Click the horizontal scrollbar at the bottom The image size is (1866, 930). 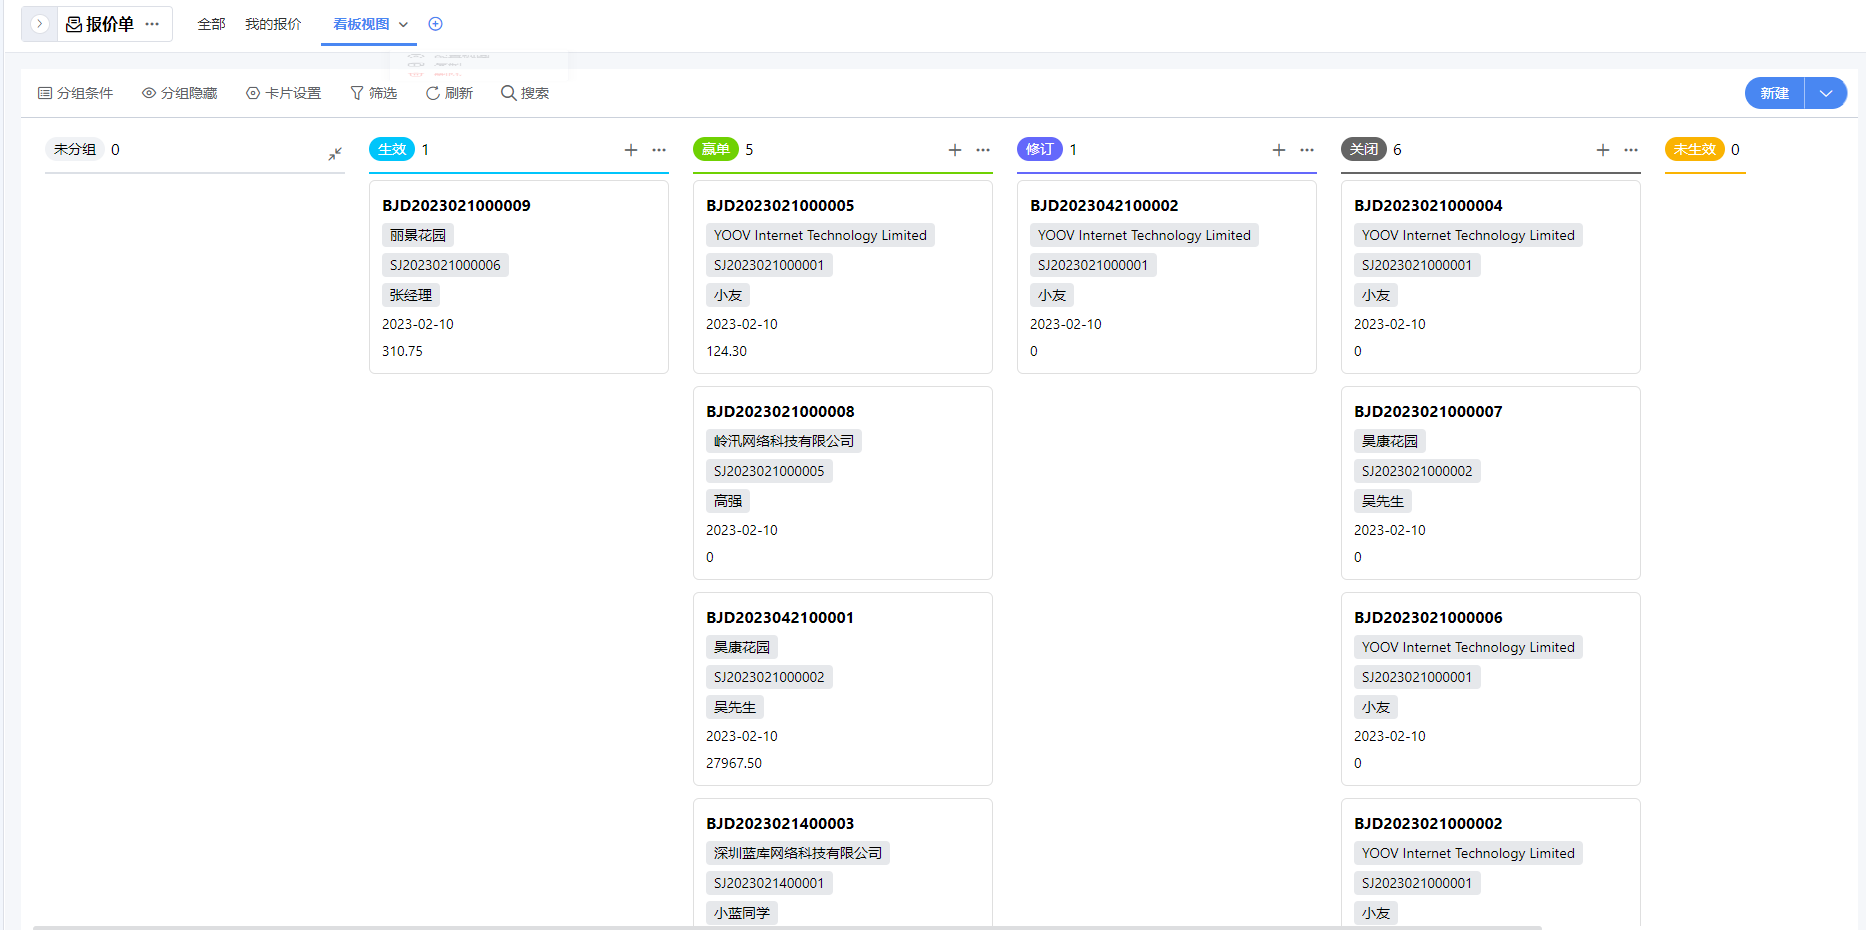coord(787,927)
